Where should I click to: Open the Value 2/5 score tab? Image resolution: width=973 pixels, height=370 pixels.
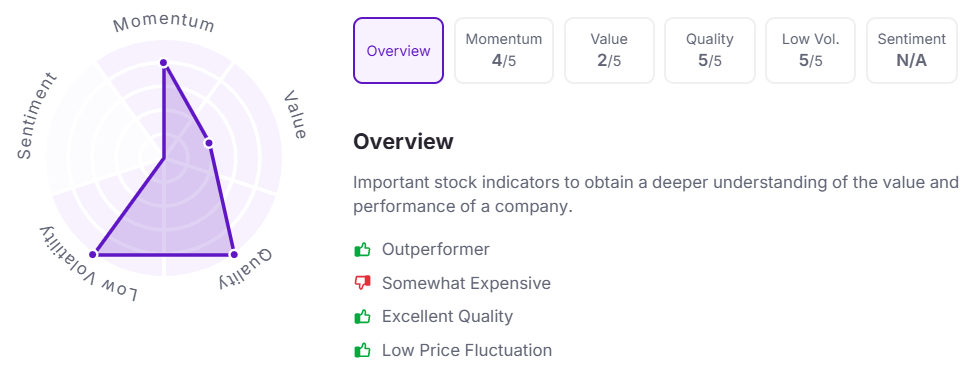click(x=609, y=50)
